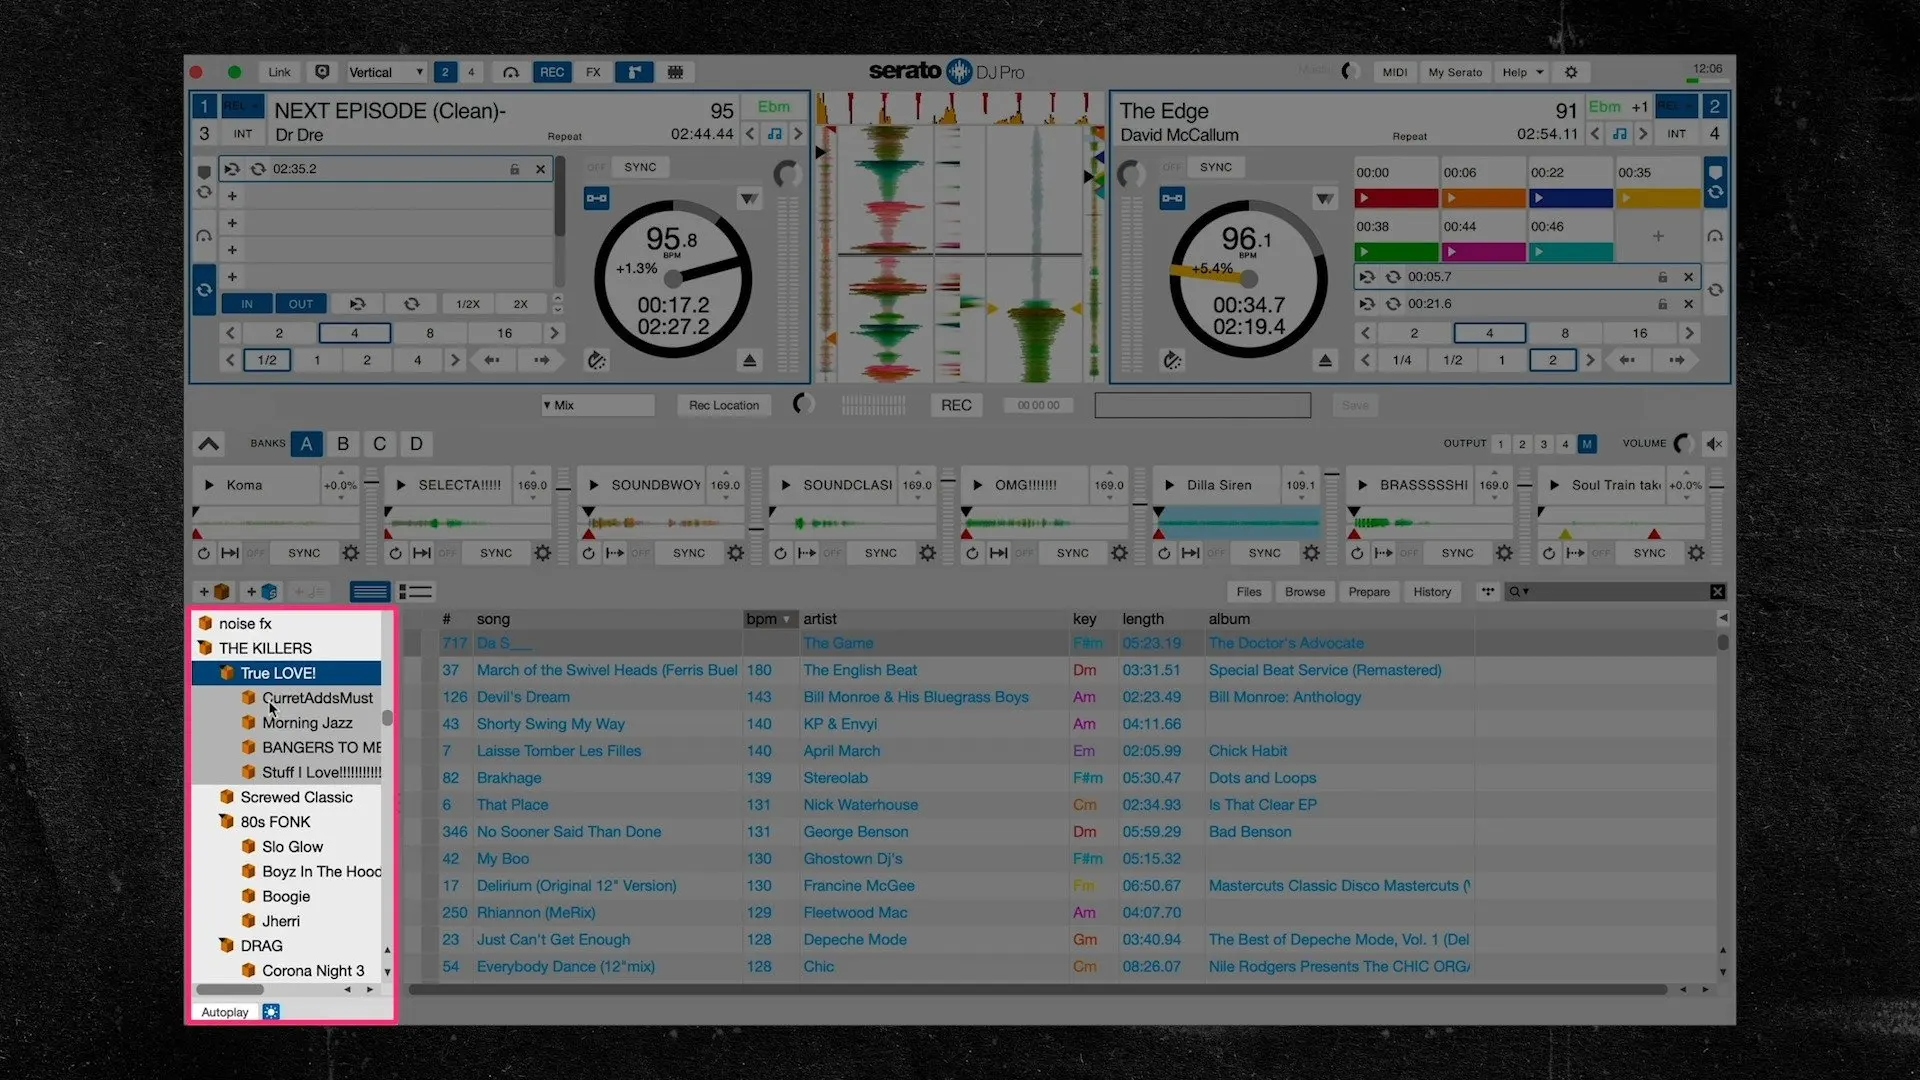Toggle the Link button
Viewport: 1920px width, 1080px height.
tap(279, 72)
